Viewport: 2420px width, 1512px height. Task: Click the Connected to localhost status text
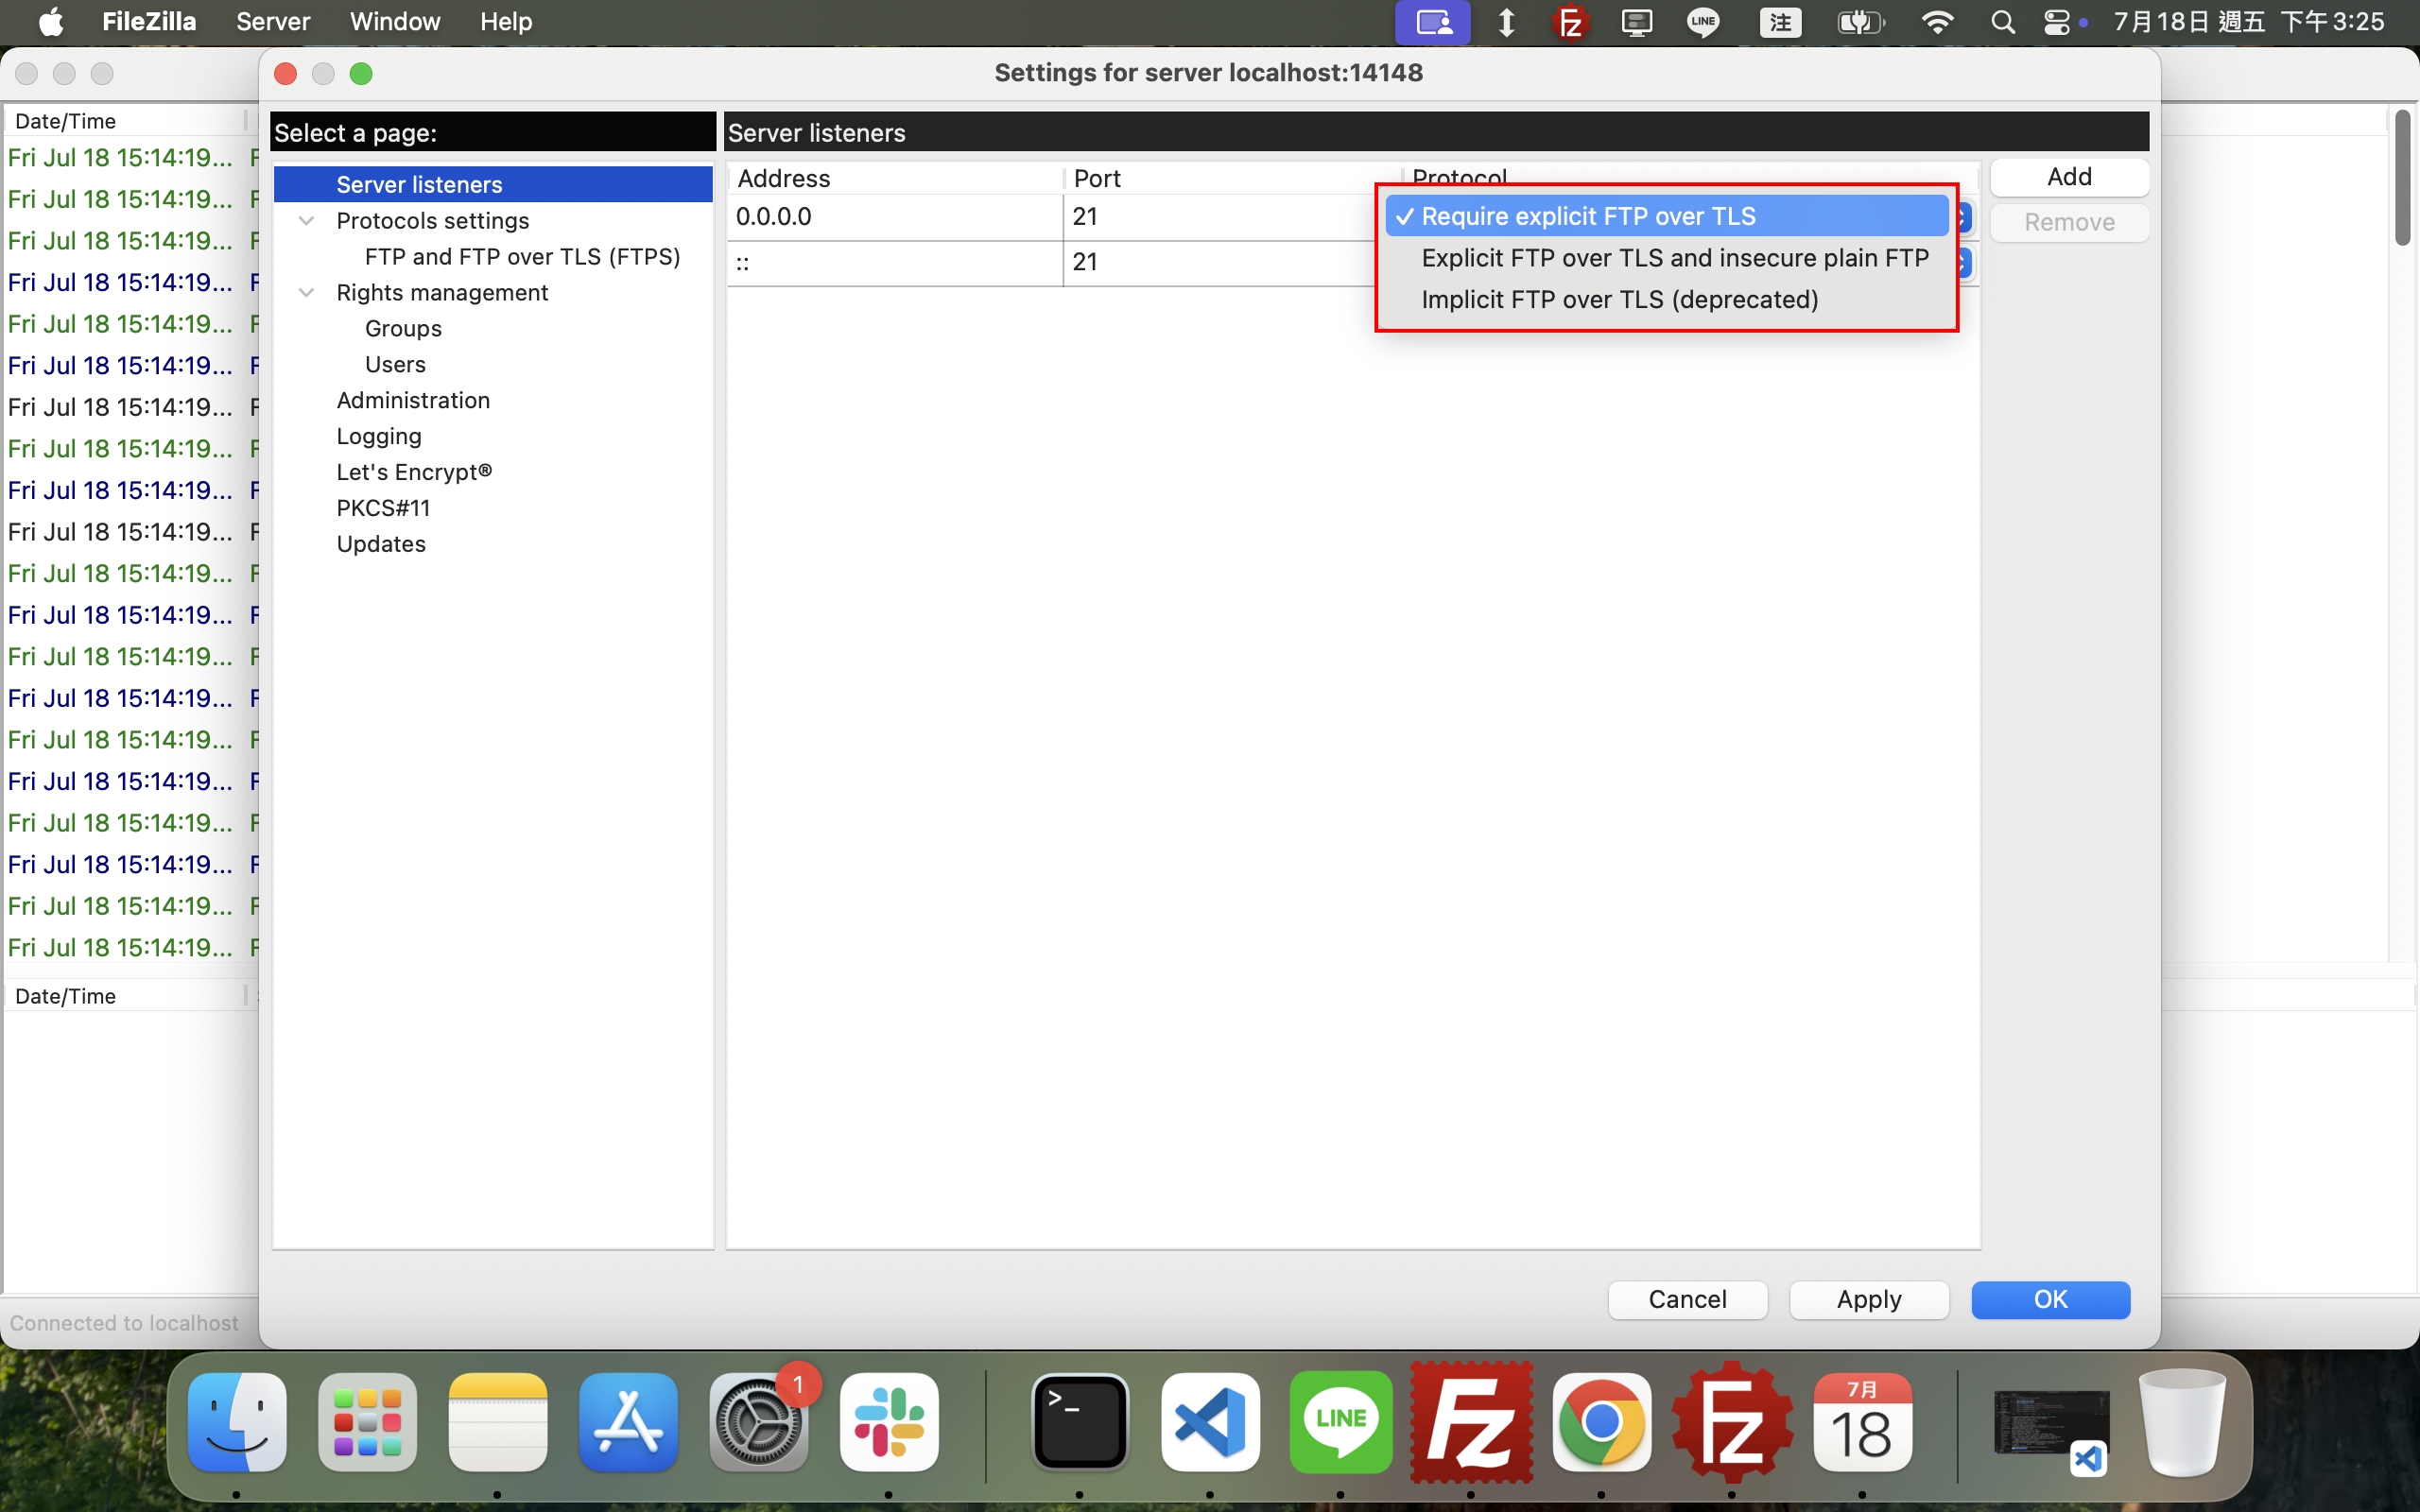tap(124, 1323)
